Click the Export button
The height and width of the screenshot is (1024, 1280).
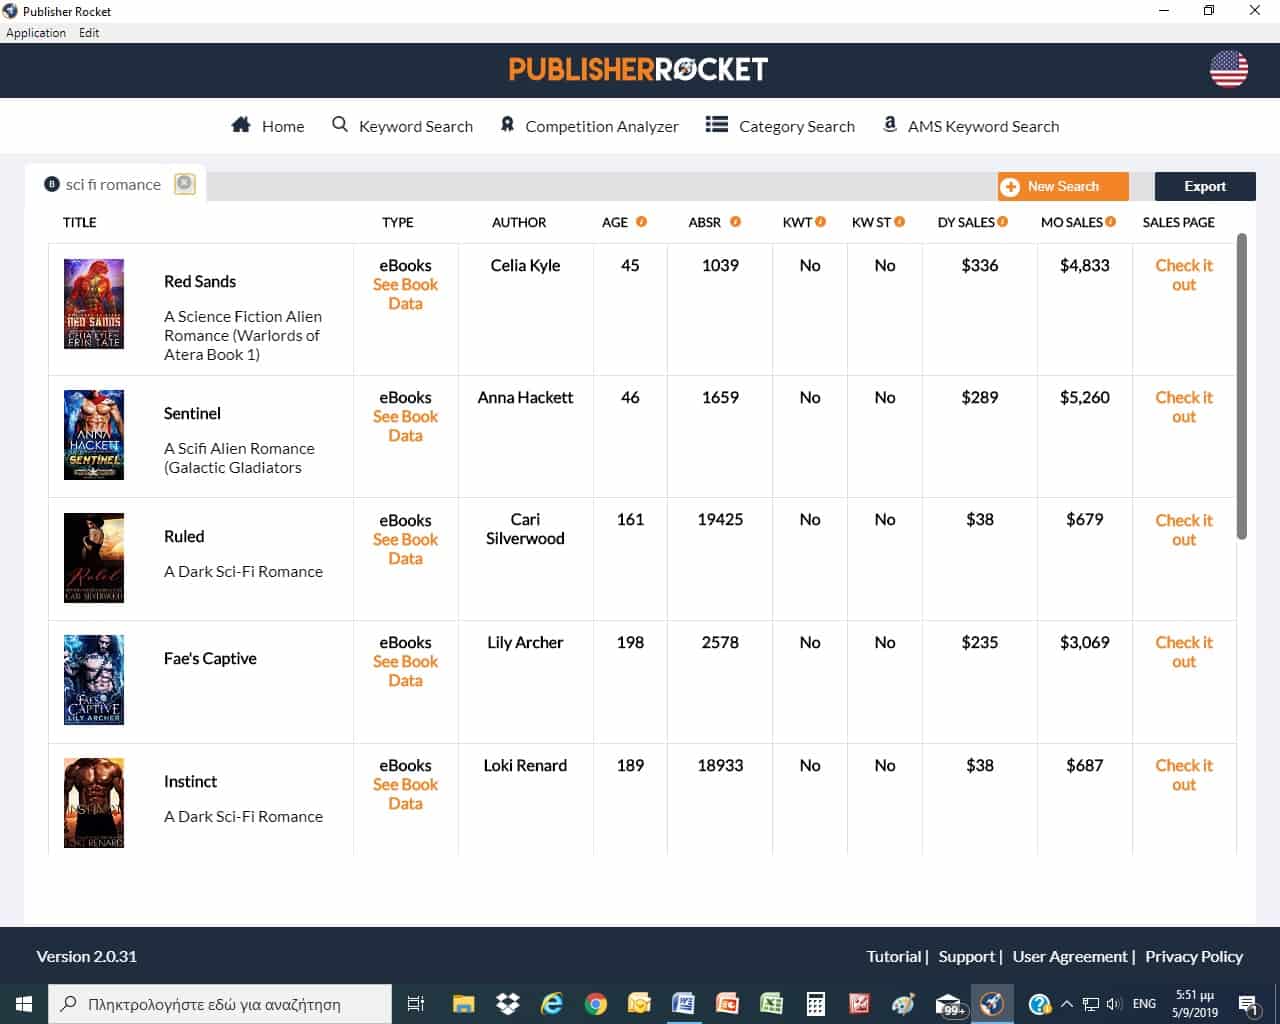pos(1204,186)
